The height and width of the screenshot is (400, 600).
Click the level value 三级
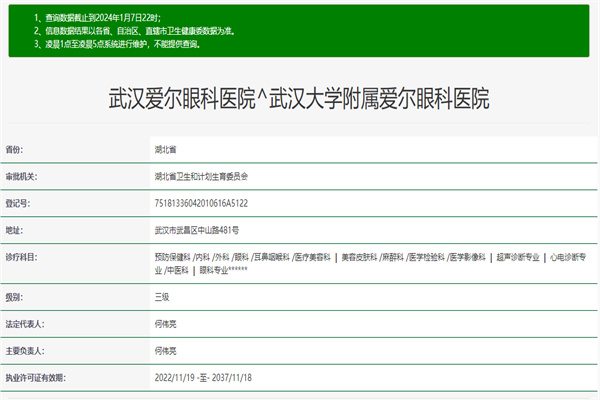(162, 297)
